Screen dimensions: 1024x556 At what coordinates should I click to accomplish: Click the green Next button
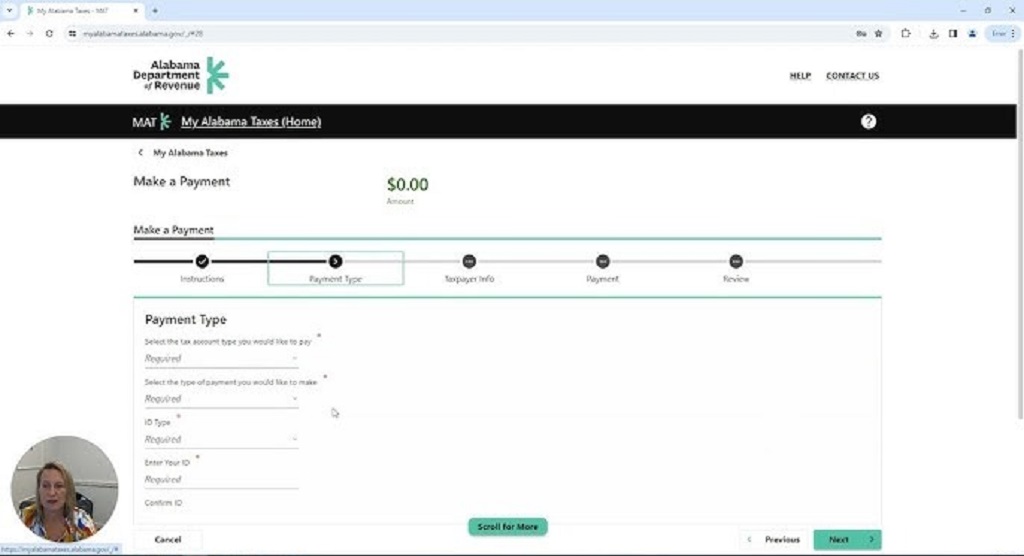(846, 539)
